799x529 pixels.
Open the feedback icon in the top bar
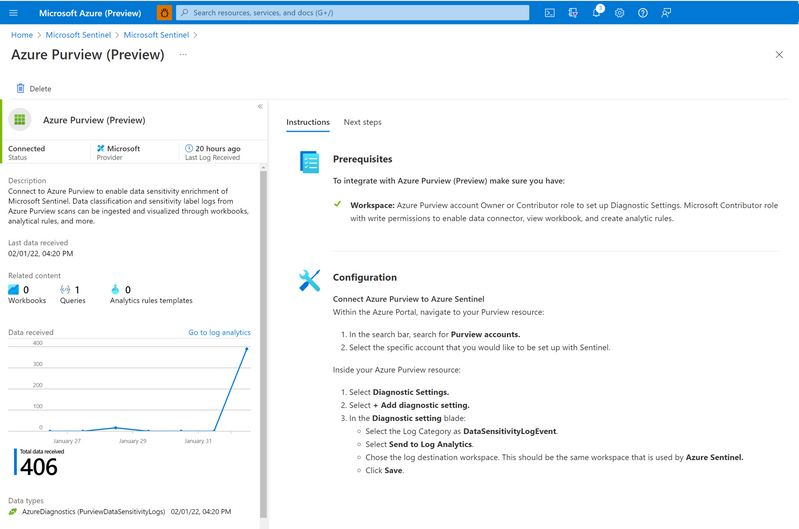tap(666, 13)
